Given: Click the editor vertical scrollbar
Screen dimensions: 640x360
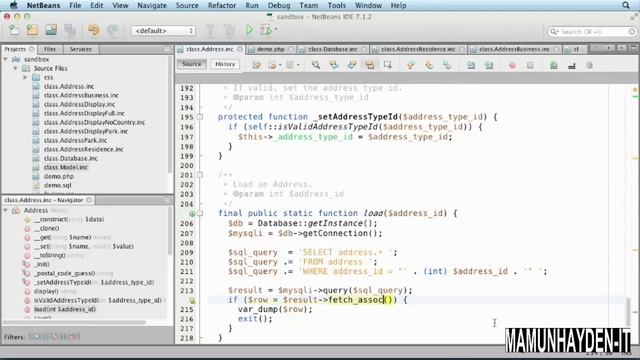Looking at the screenshot, I should click(628, 312).
